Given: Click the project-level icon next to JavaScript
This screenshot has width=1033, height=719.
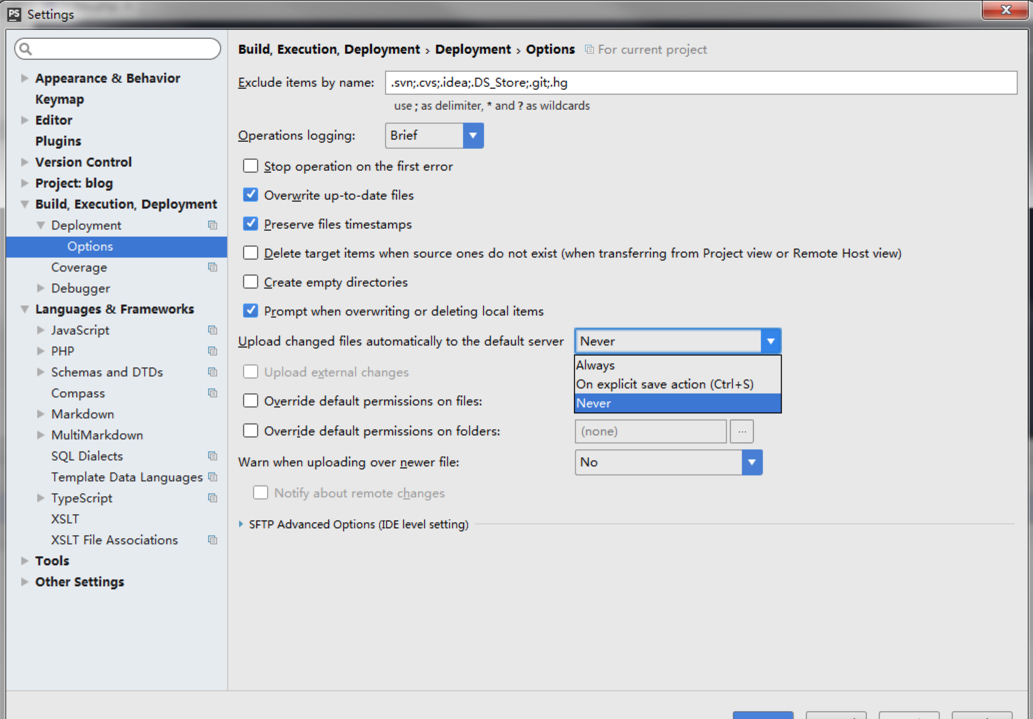Looking at the screenshot, I should point(213,330).
